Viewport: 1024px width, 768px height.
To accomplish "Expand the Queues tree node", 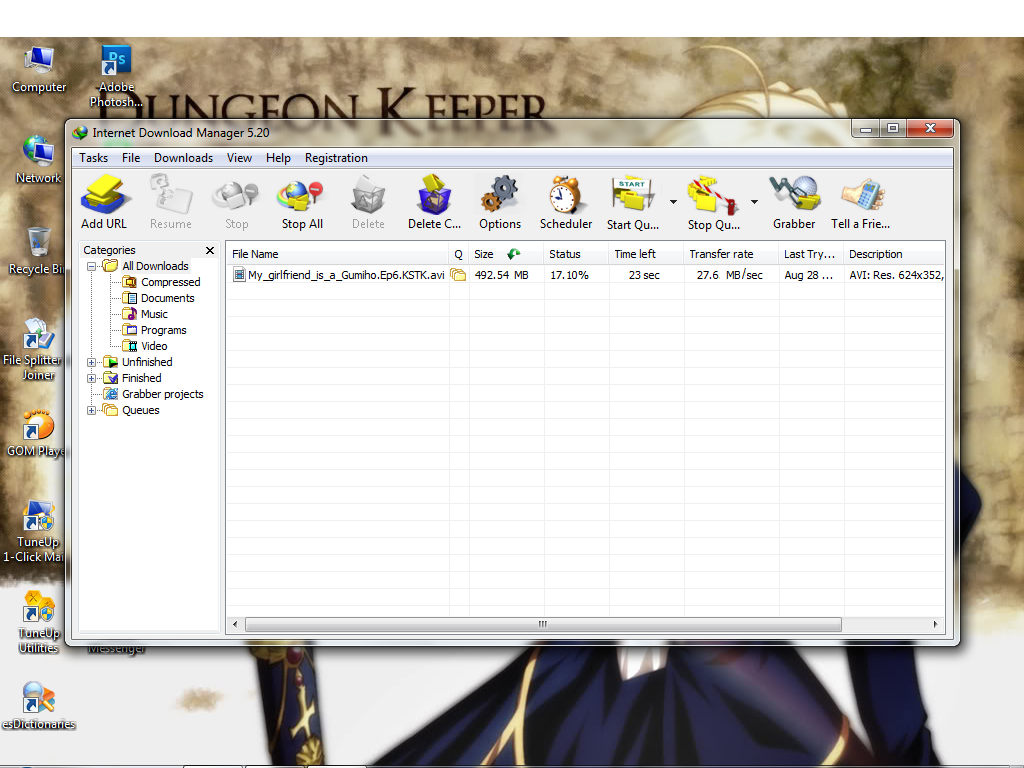I will [91, 410].
